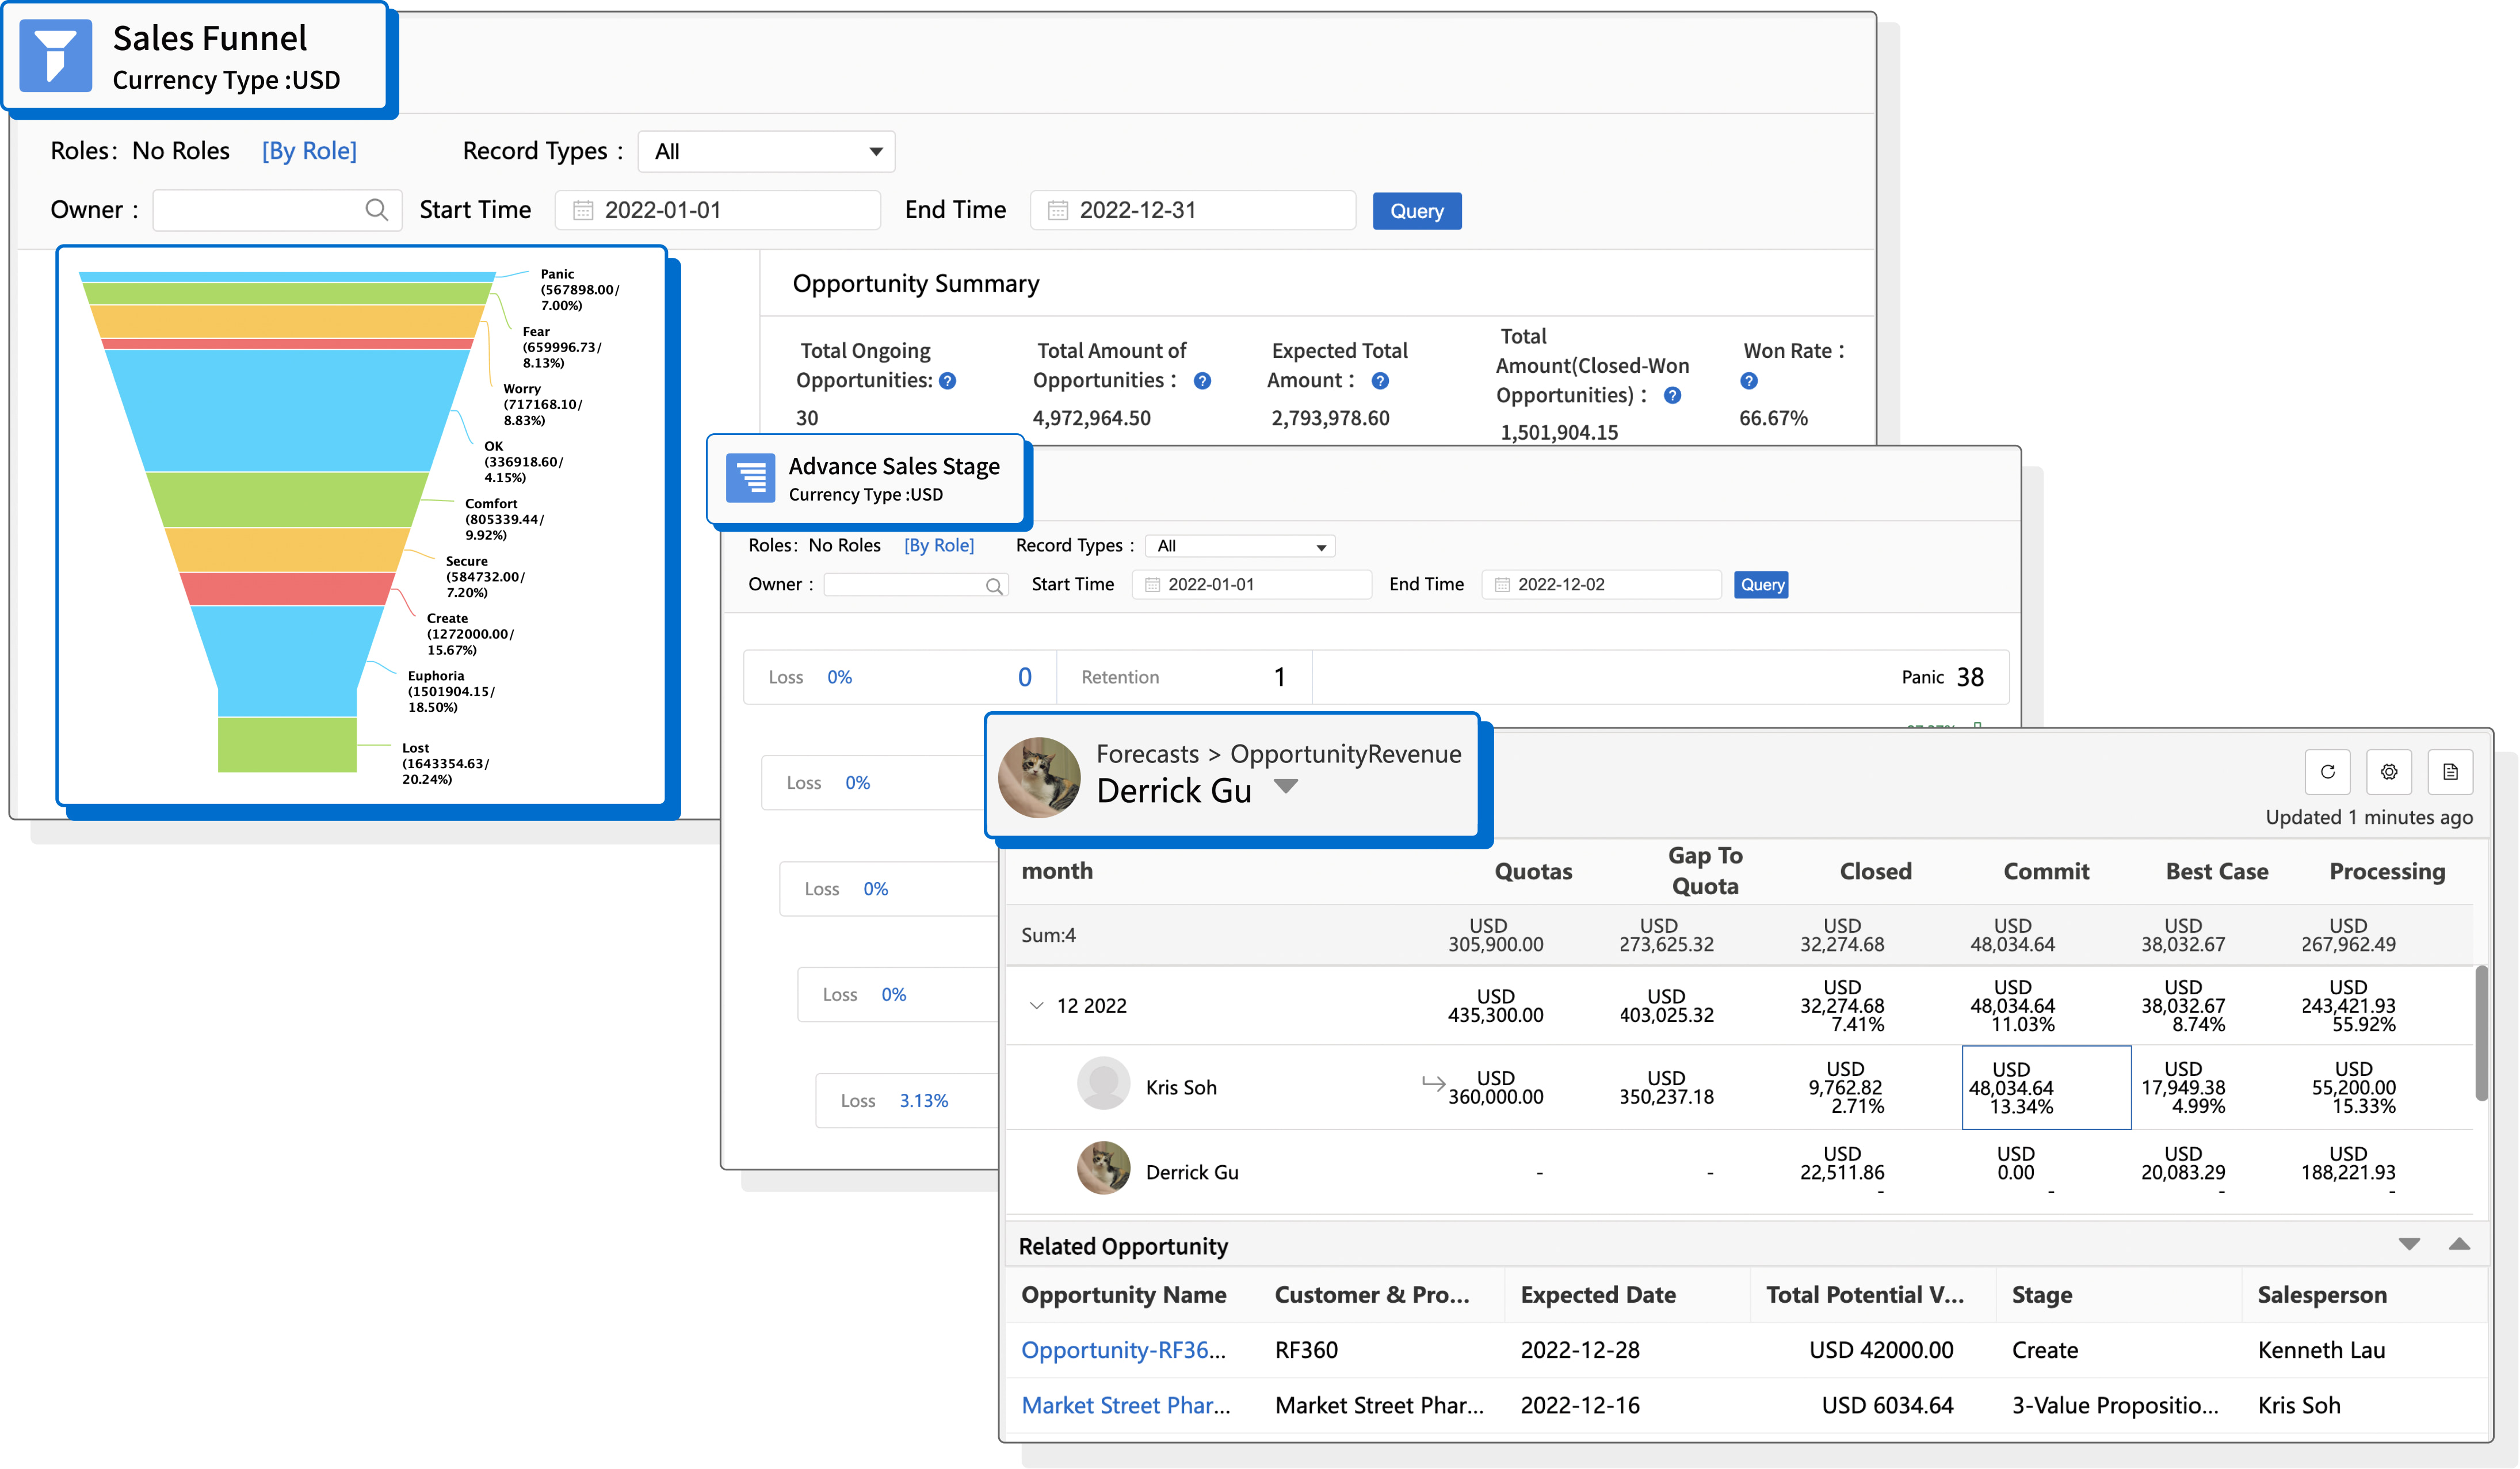Click the Sales Funnel Start Time date field
2520x1469 pixels.
coord(718,210)
